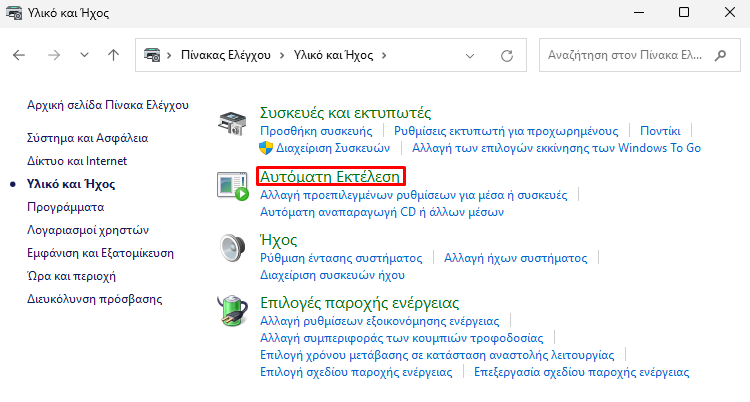Open the recent locations dropdown arrow
The image size is (750, 402).
84,55
